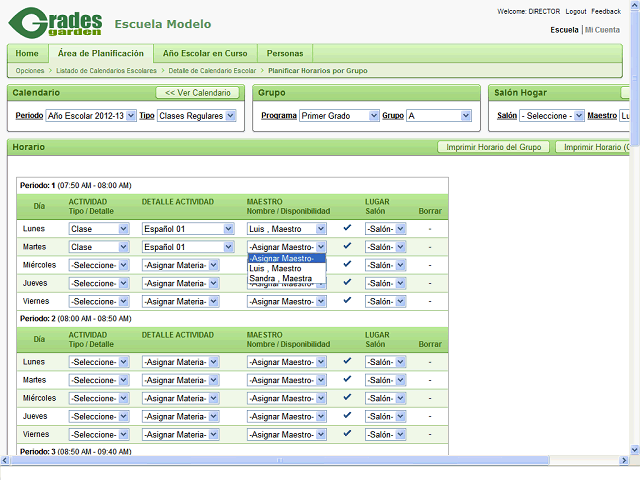Expand the Tipo "Clases Regulares" dropdown

197,116
